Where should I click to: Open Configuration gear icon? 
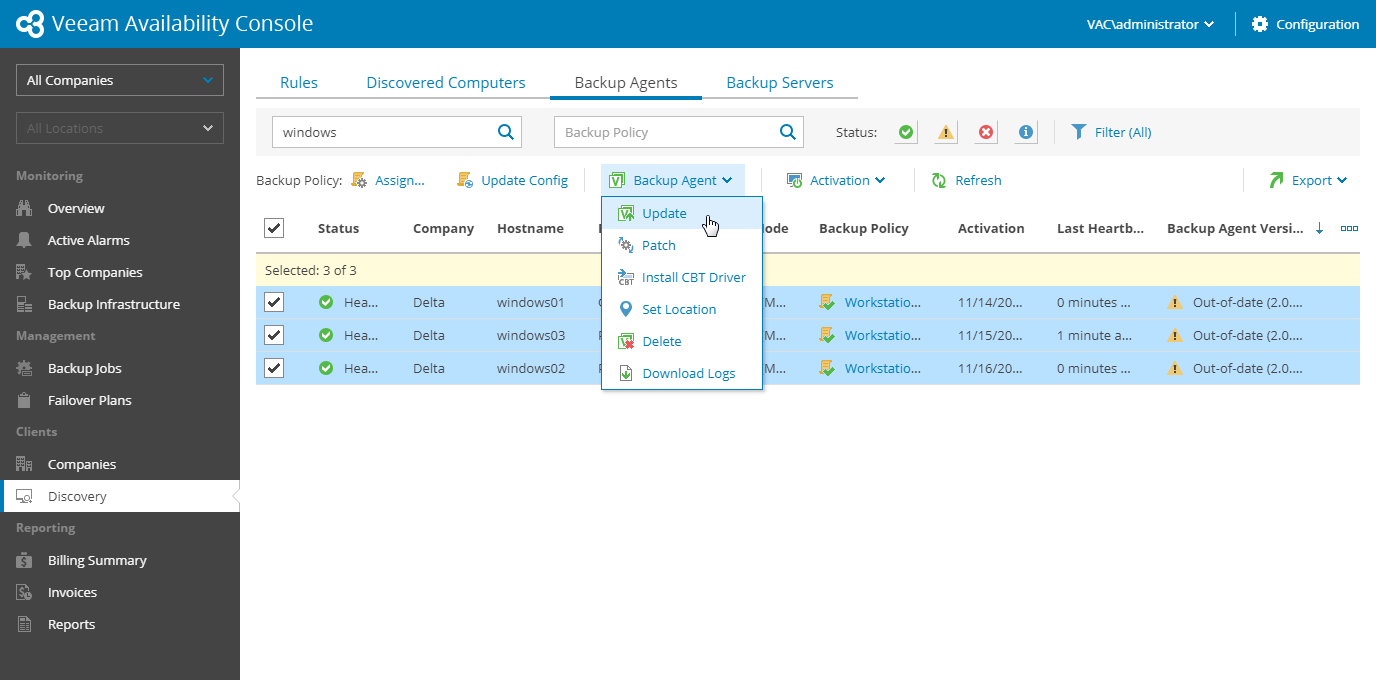click(x=1260, y=24)
